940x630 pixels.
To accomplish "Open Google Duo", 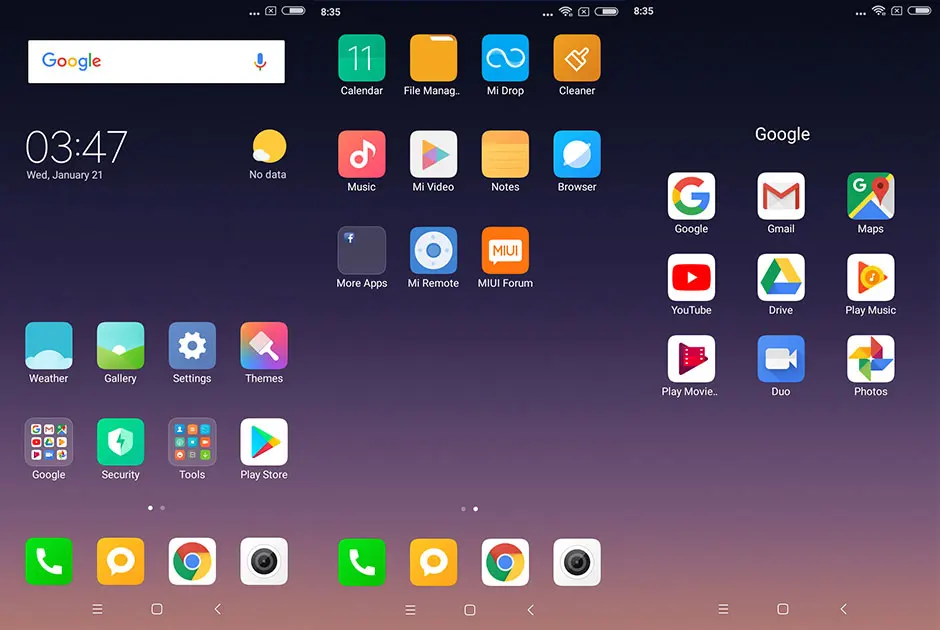I will coord(780,357).
